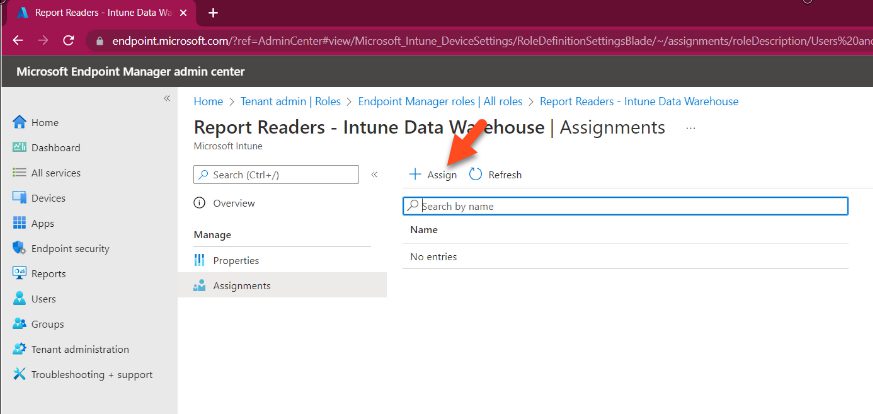873x414 pixels.
Task: Click the No entries row text
Action: pyautogui.click(x=433, y=257)
